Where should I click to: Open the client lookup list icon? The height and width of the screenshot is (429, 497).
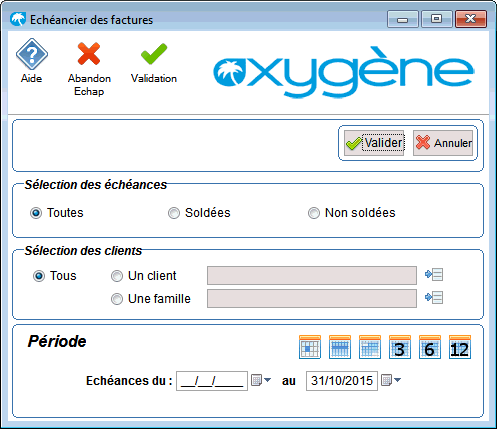click(434, 275)
